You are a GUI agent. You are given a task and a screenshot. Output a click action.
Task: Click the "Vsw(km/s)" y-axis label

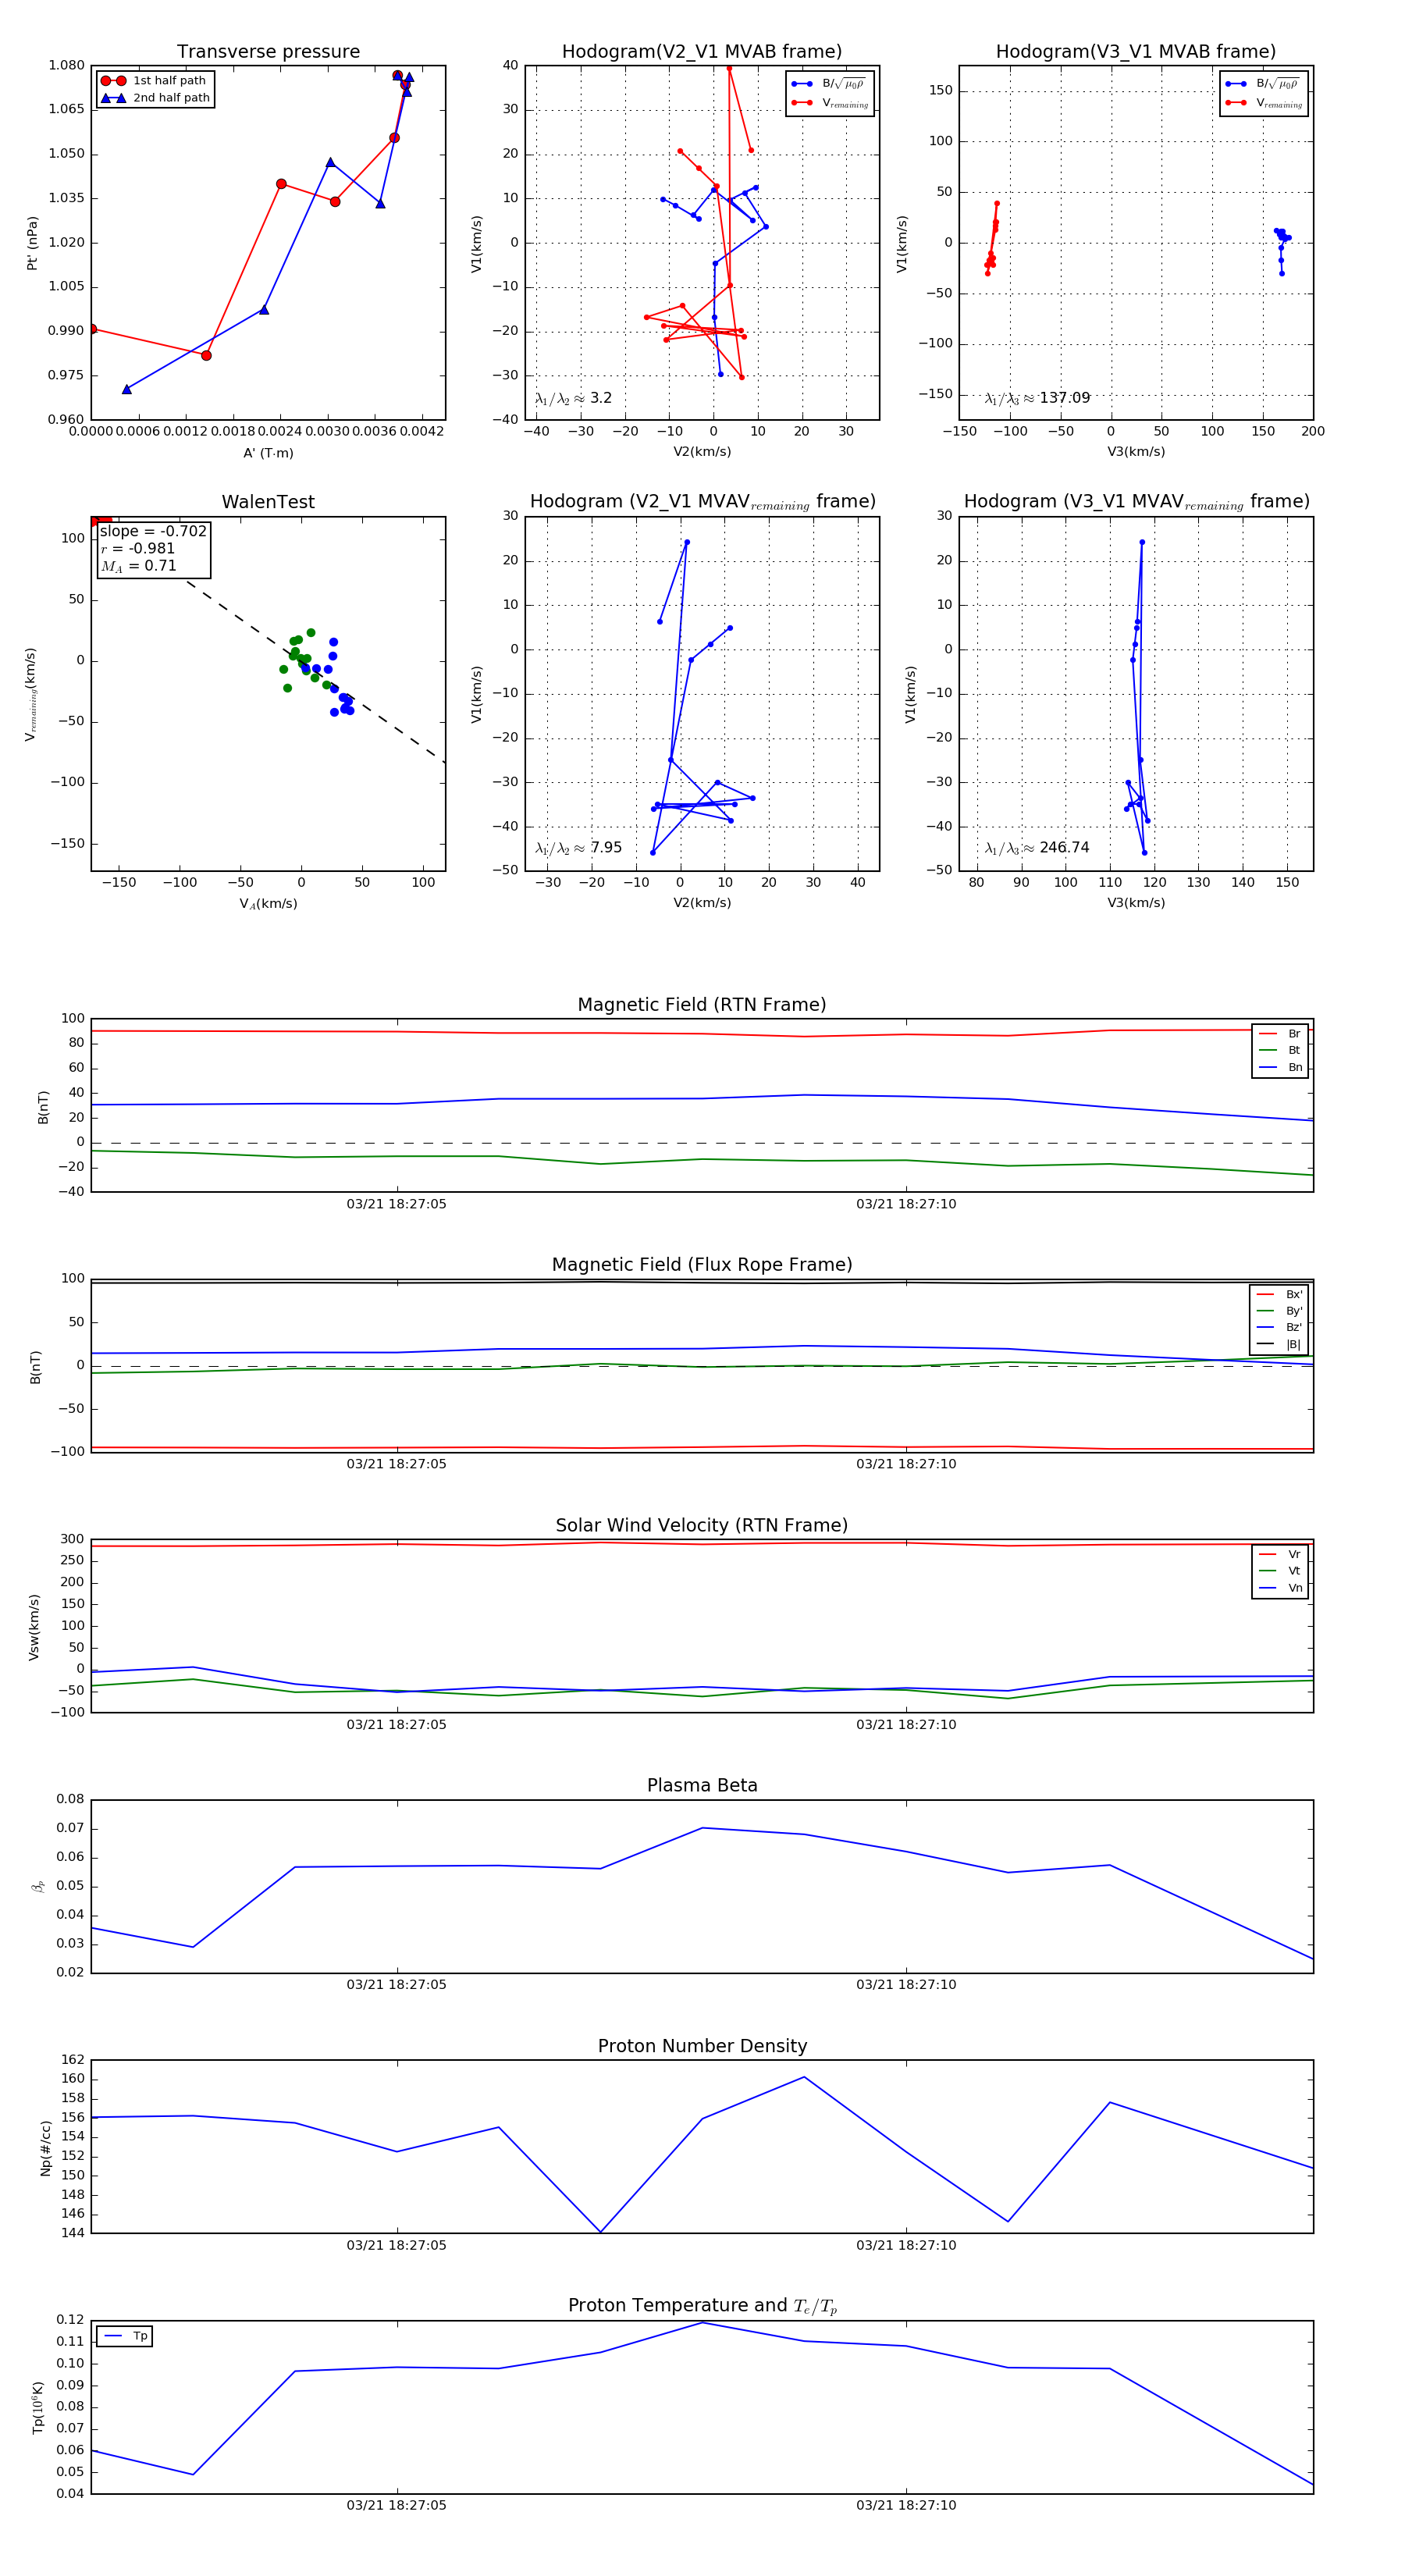pos(34,1627)
